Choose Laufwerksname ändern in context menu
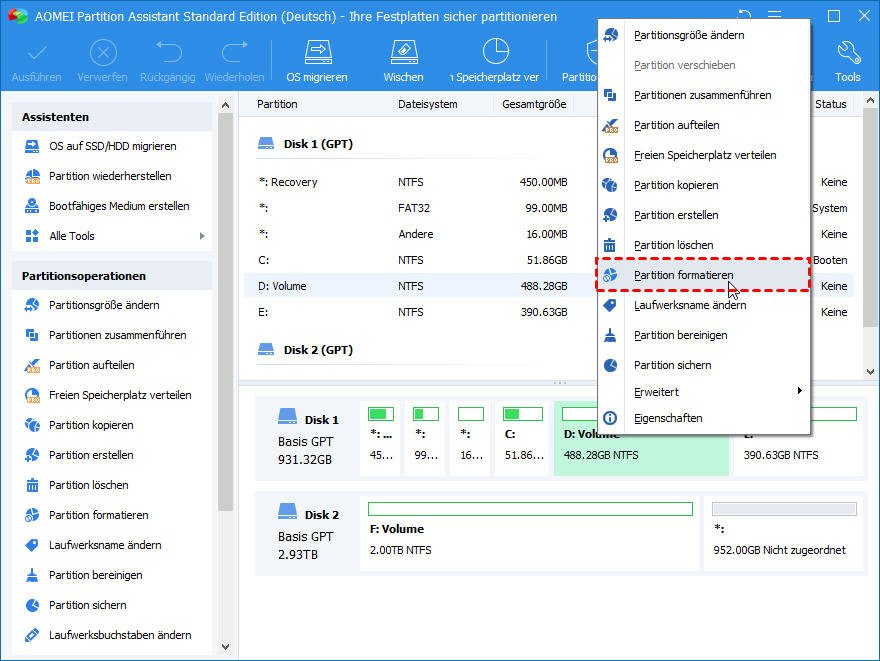The width and height of the screenshot is (880, 661). pos(704,305)
